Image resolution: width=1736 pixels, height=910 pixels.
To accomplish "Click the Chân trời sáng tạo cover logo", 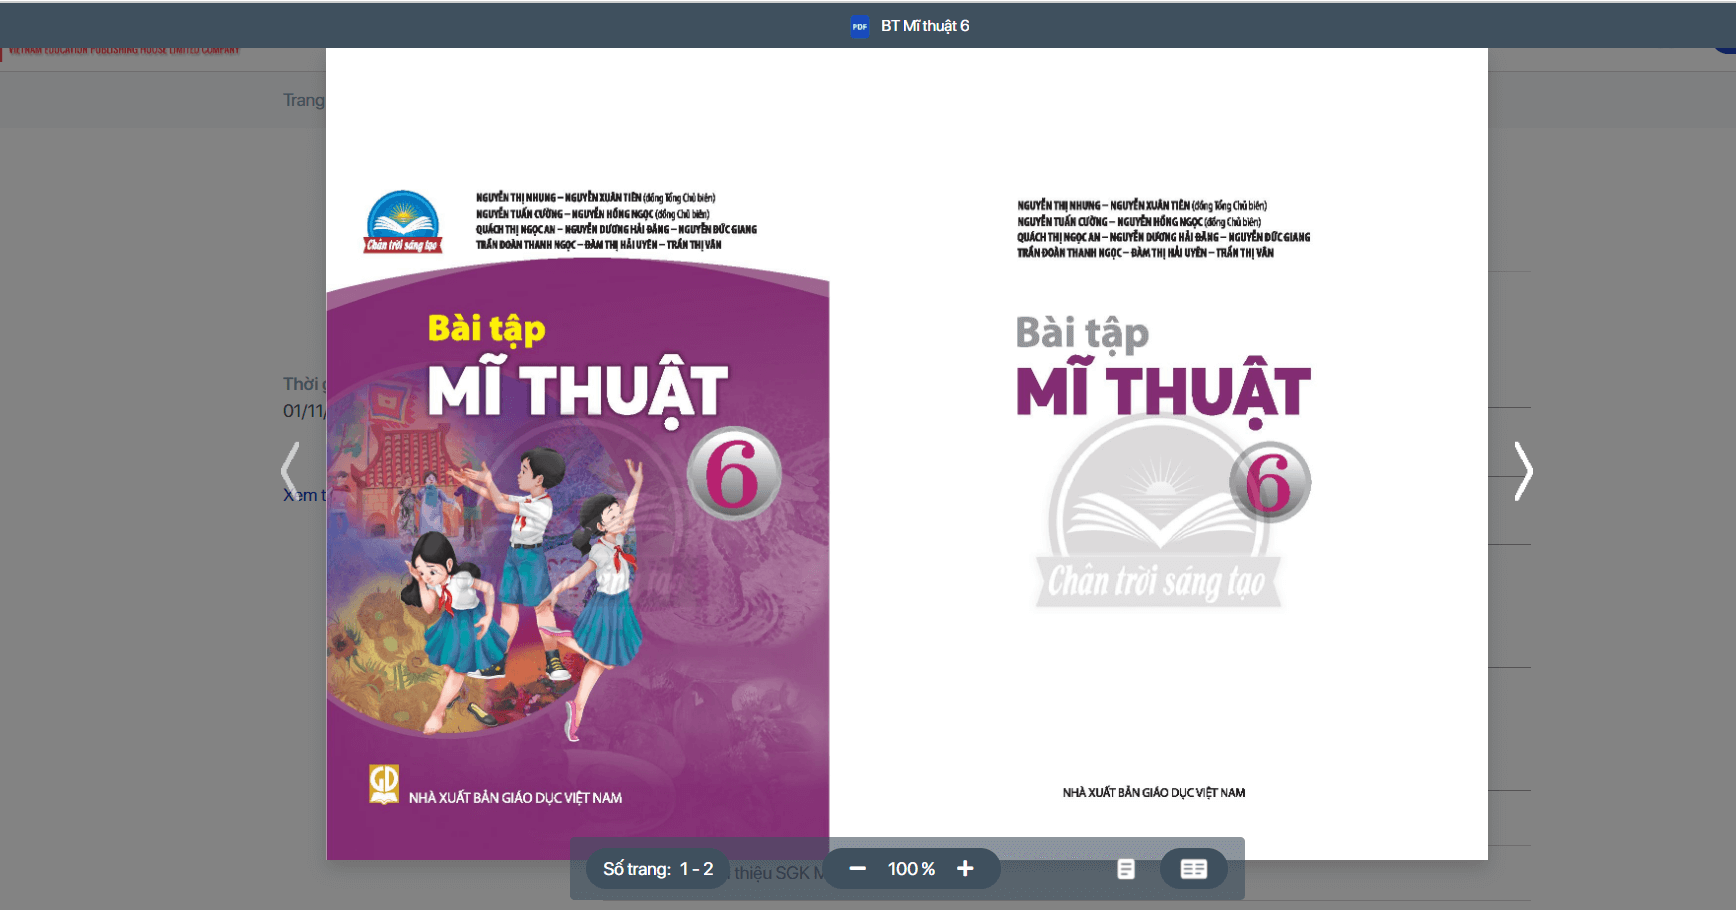I will [402, 222].
